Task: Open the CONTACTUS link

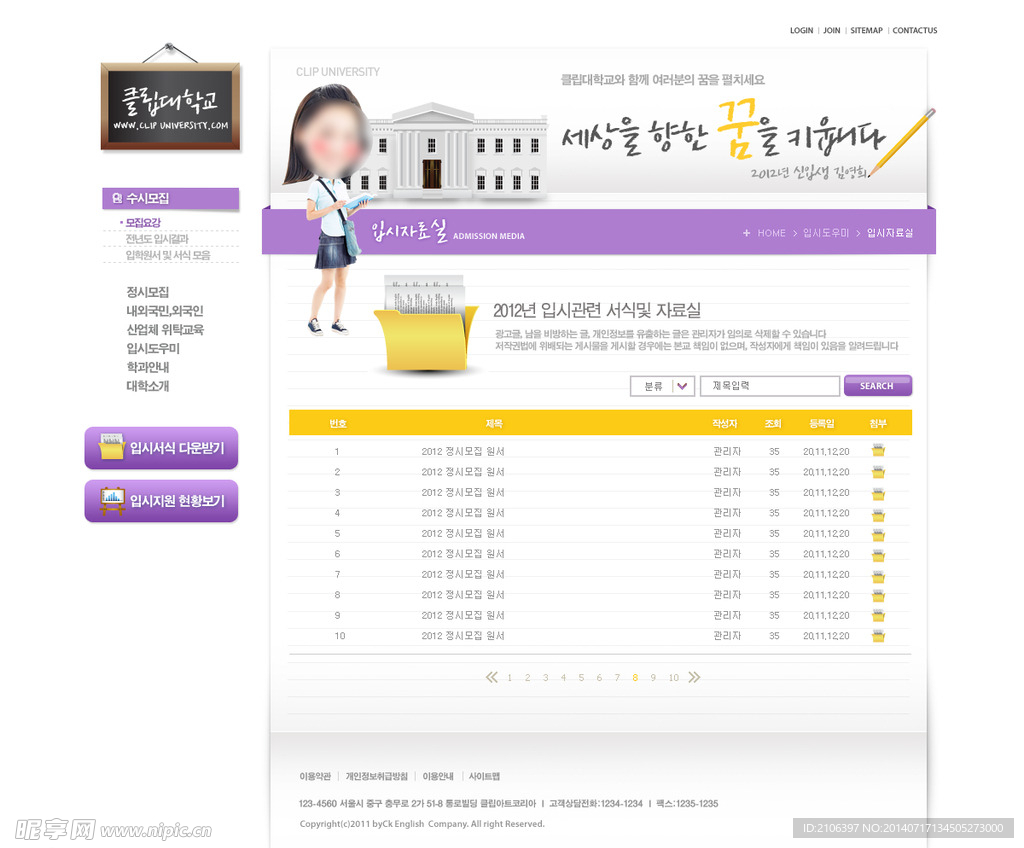Action: [915, 31]
